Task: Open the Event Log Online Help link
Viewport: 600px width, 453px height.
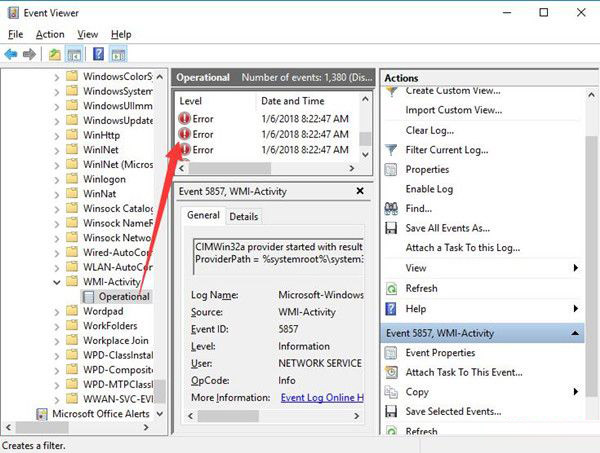Action: [322, 398]
